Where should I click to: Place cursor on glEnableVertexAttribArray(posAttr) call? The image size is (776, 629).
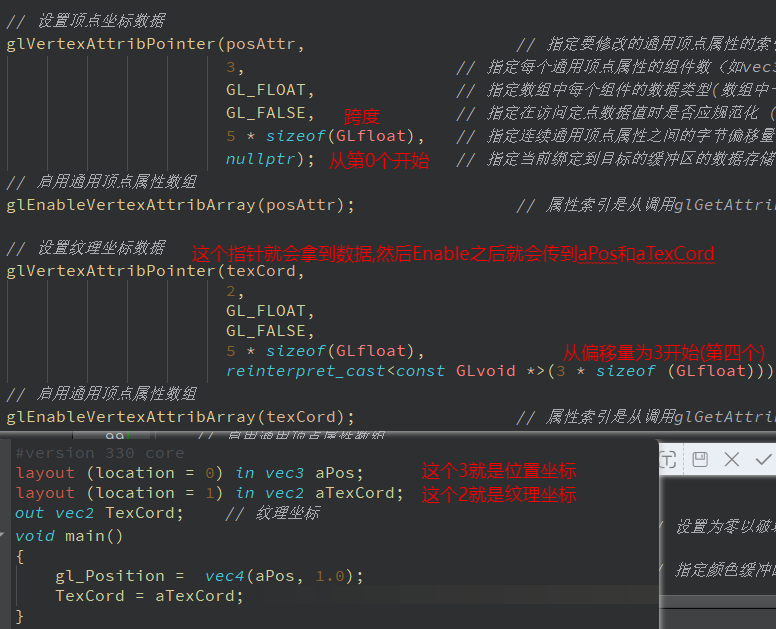[180, 205]
